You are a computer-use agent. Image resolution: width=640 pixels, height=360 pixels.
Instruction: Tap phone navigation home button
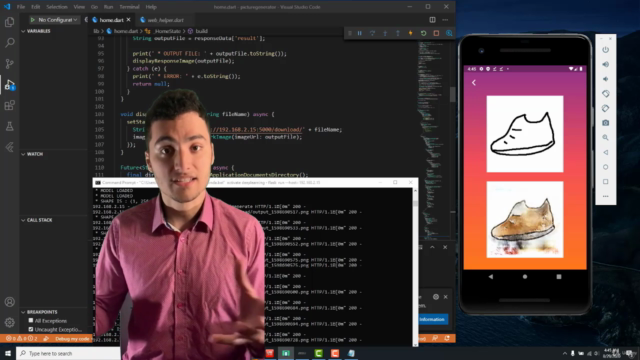click(x=525, y=277)
